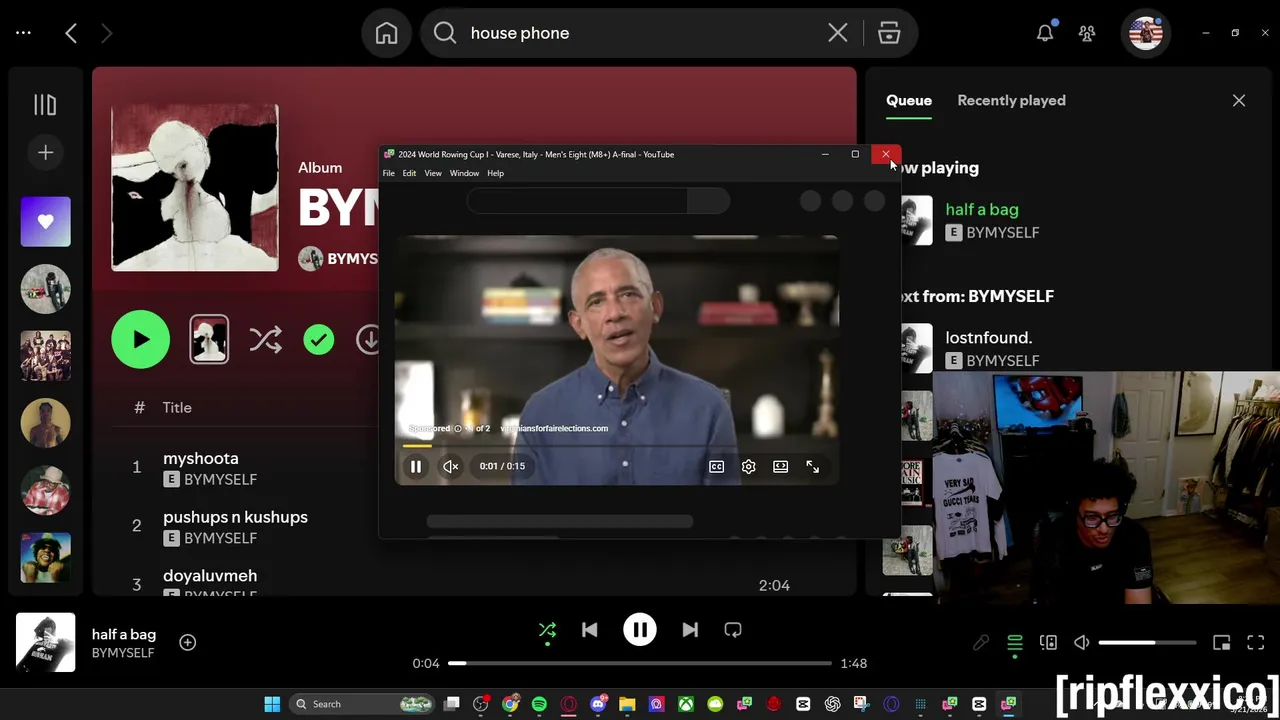The image size is (1280, 720).
Task: Open Window menu in YouTube window
Action: click(x=464, y=173)
